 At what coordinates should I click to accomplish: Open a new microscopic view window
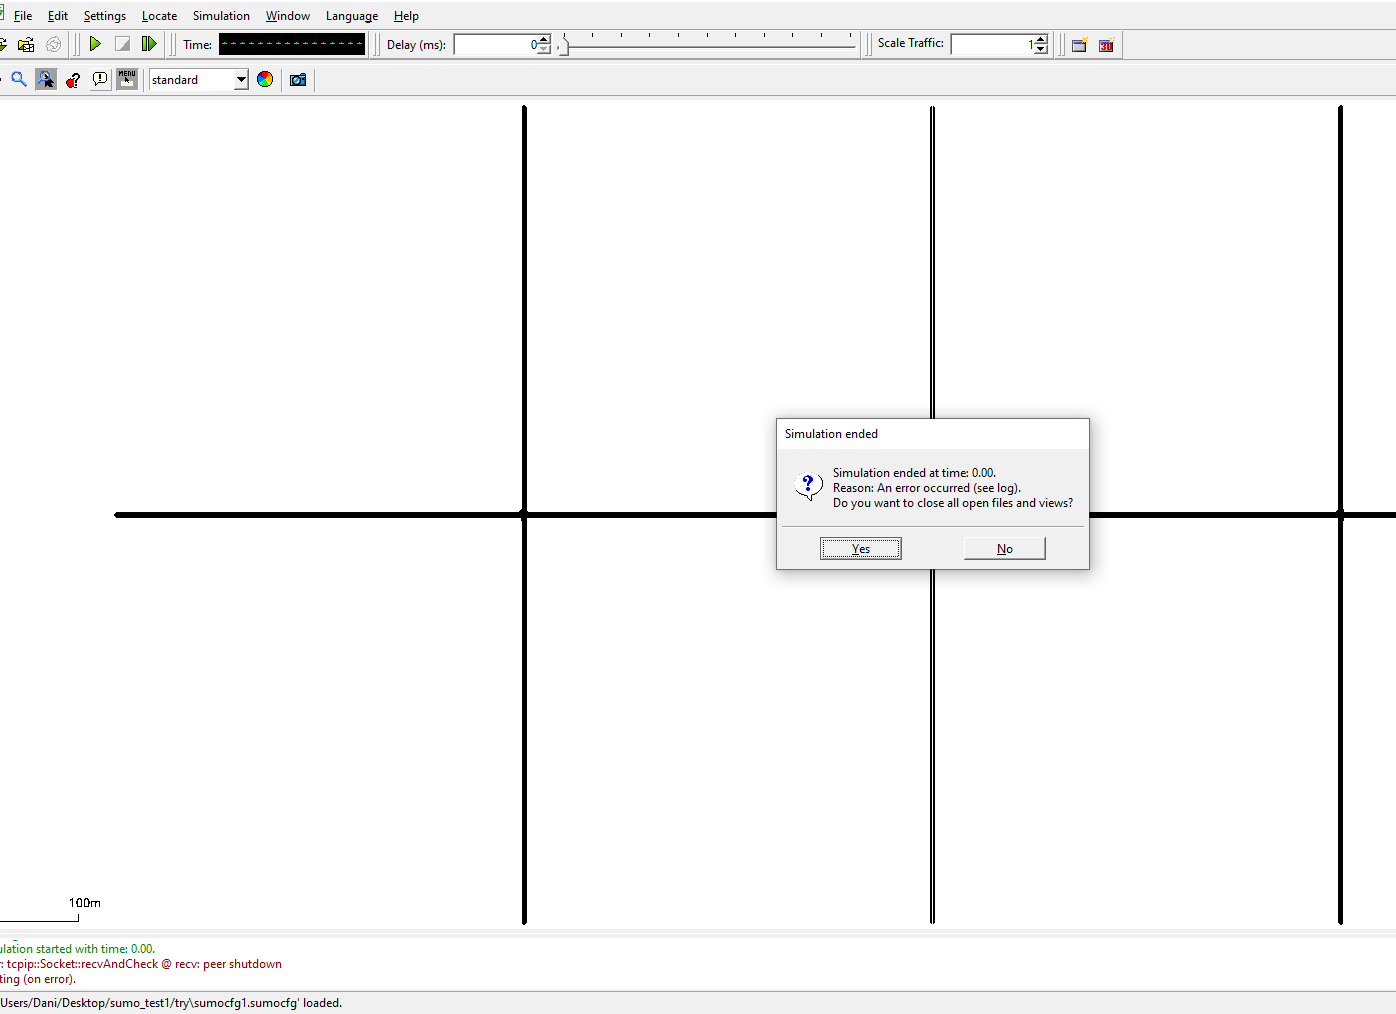pyautogui.click(x=1079, y=44)
